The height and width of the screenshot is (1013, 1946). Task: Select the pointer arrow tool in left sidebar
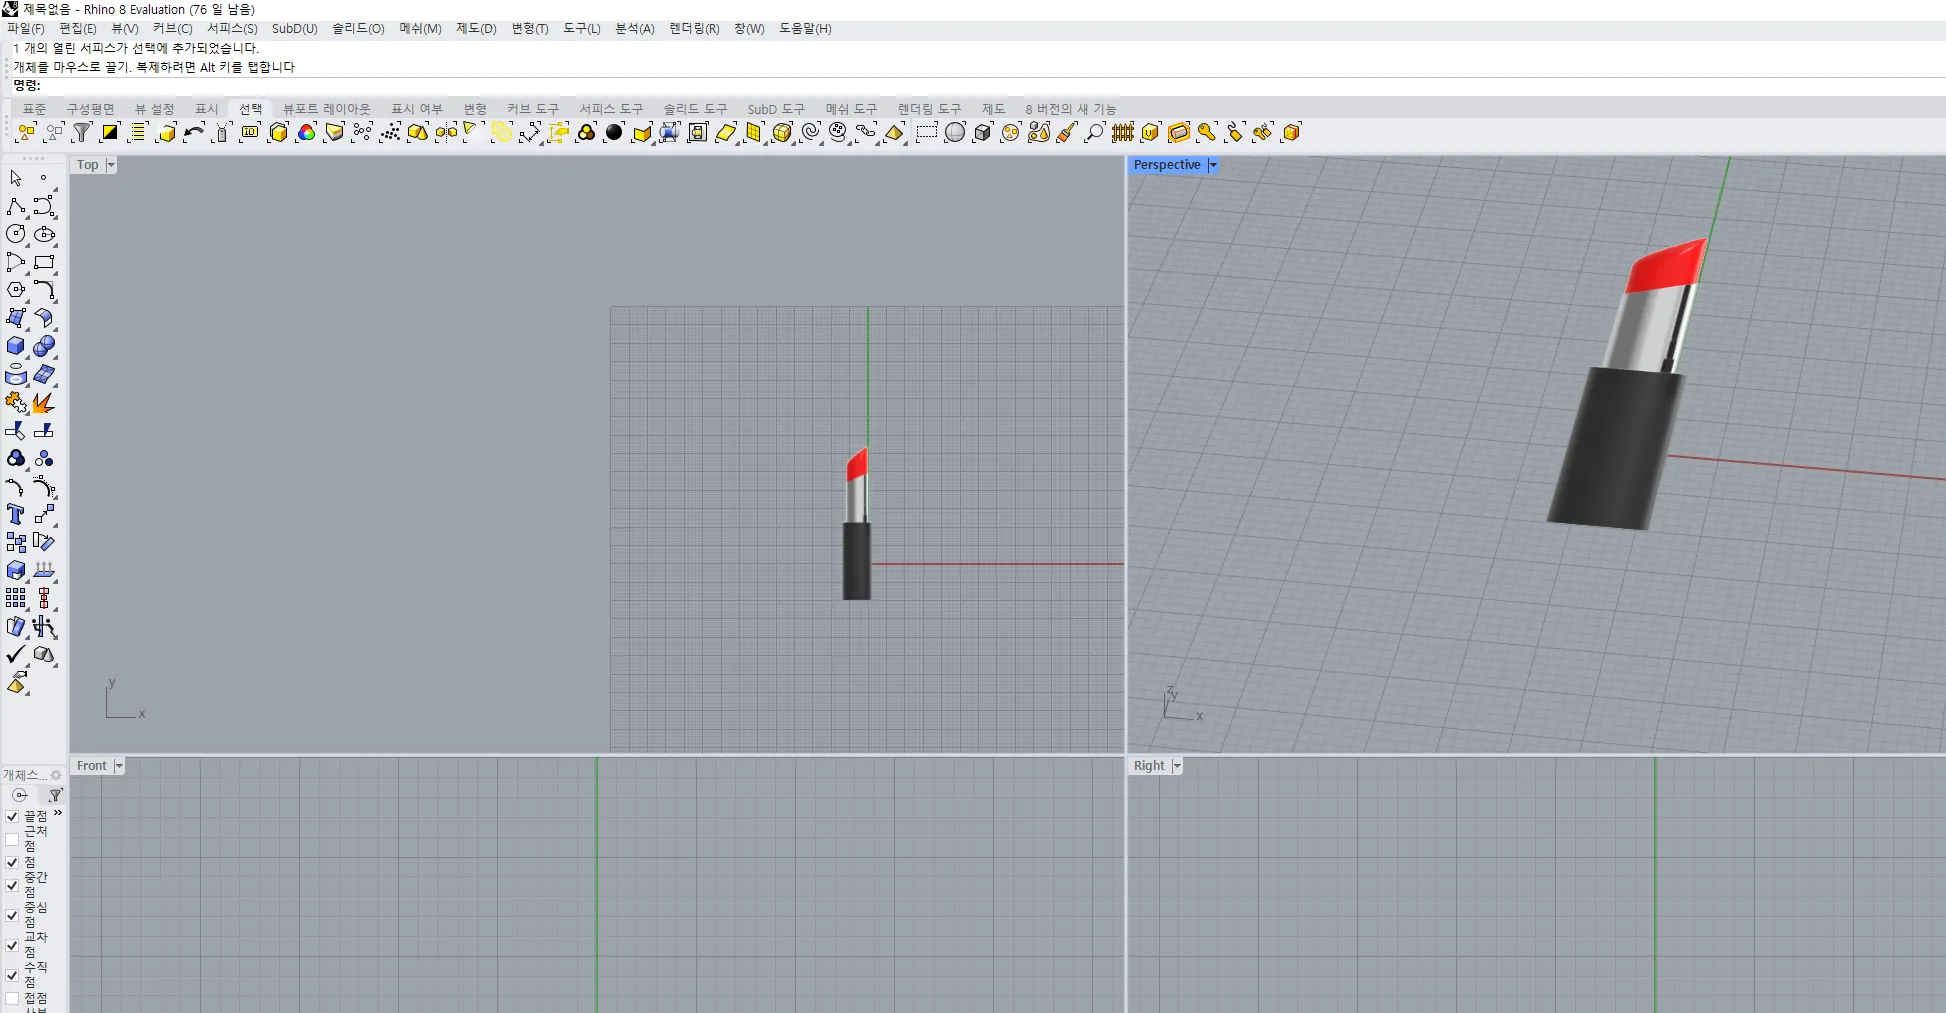[16, 178]
